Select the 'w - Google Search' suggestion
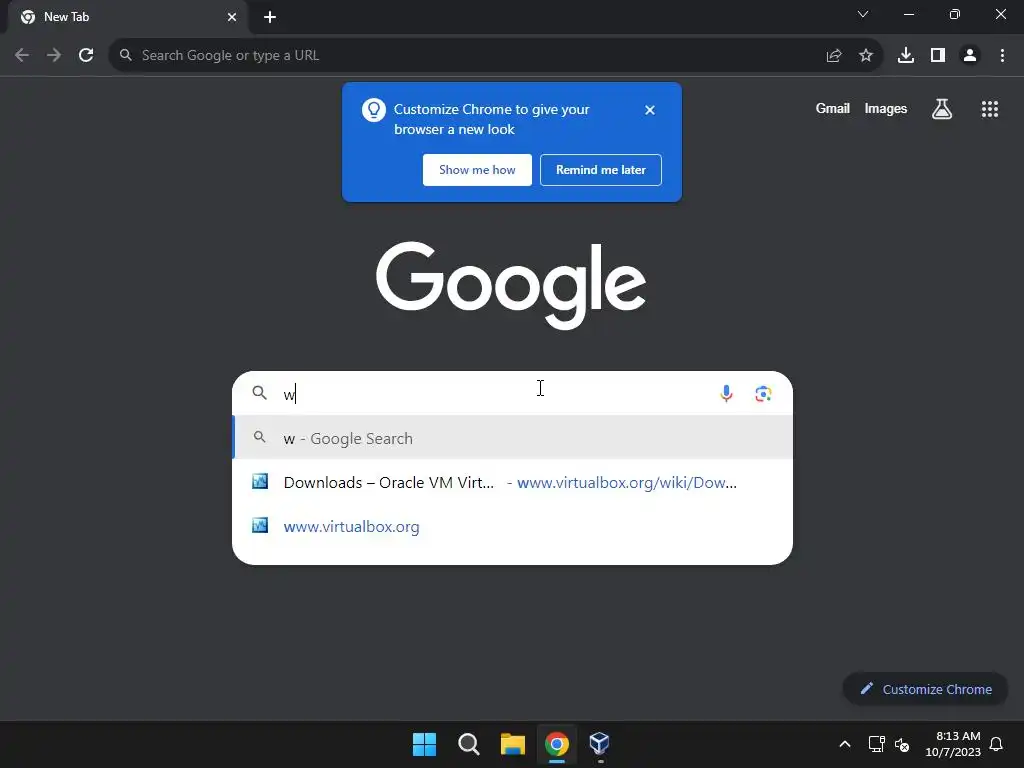The width and height of the screenshot is (1024, 768). click(513, 438)
